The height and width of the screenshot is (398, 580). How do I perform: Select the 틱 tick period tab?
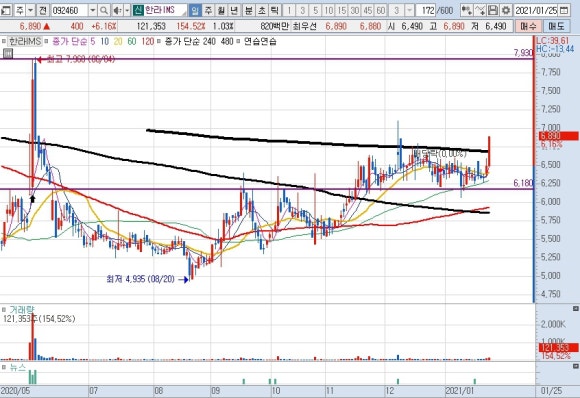tap(274, 10)
